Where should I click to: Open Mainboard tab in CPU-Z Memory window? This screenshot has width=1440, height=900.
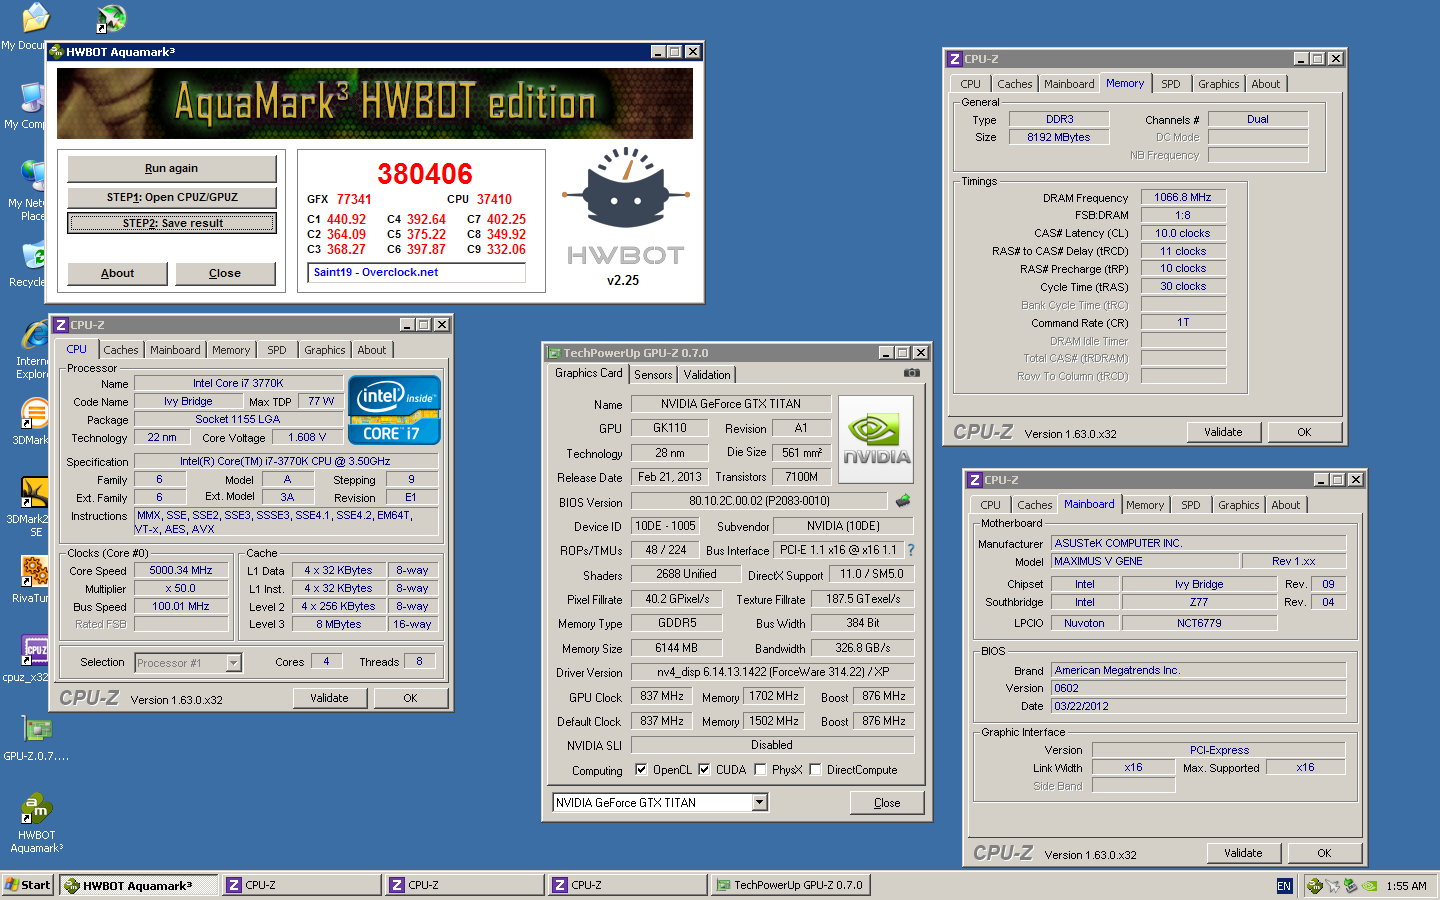click(1069, 84)
